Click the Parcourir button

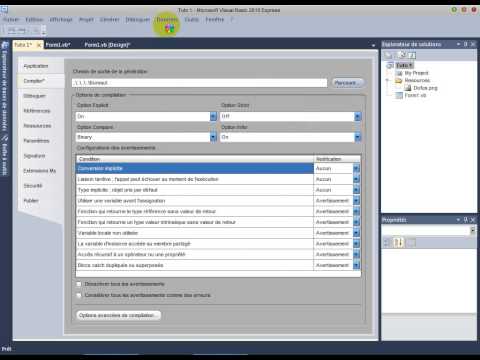click(x=348, y=83)
